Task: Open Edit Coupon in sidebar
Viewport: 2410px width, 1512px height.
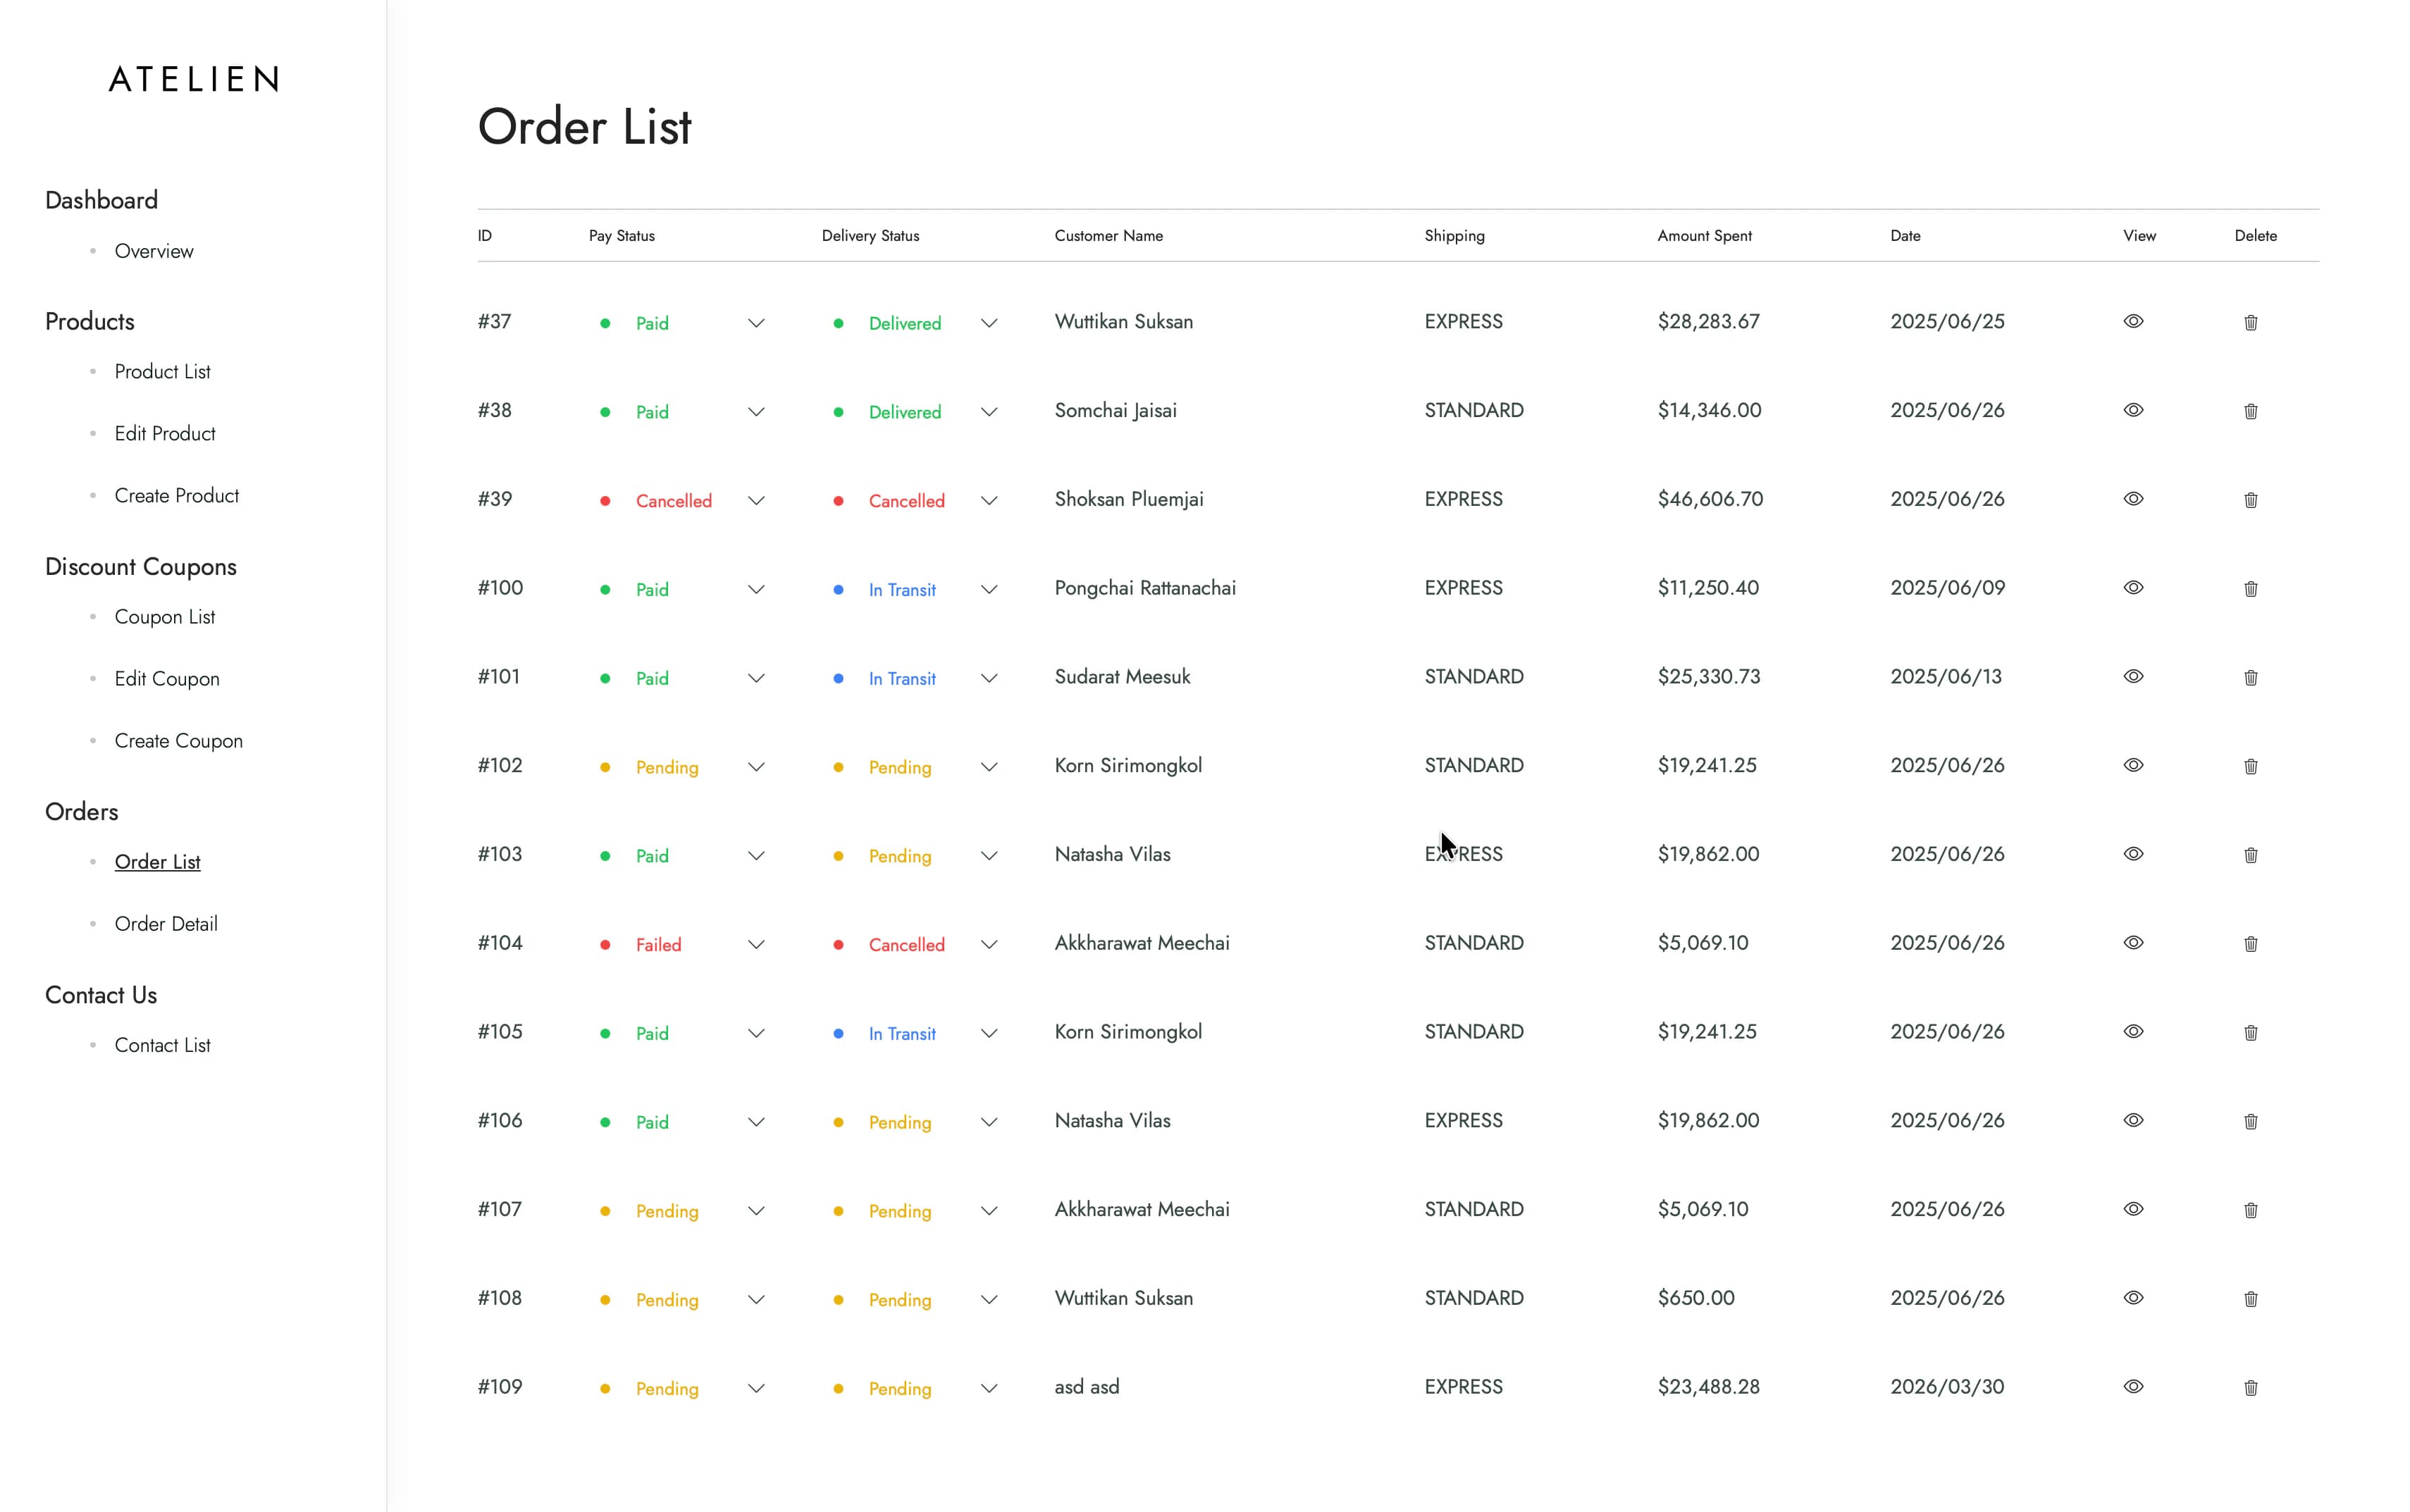Action: pos(167,679)
